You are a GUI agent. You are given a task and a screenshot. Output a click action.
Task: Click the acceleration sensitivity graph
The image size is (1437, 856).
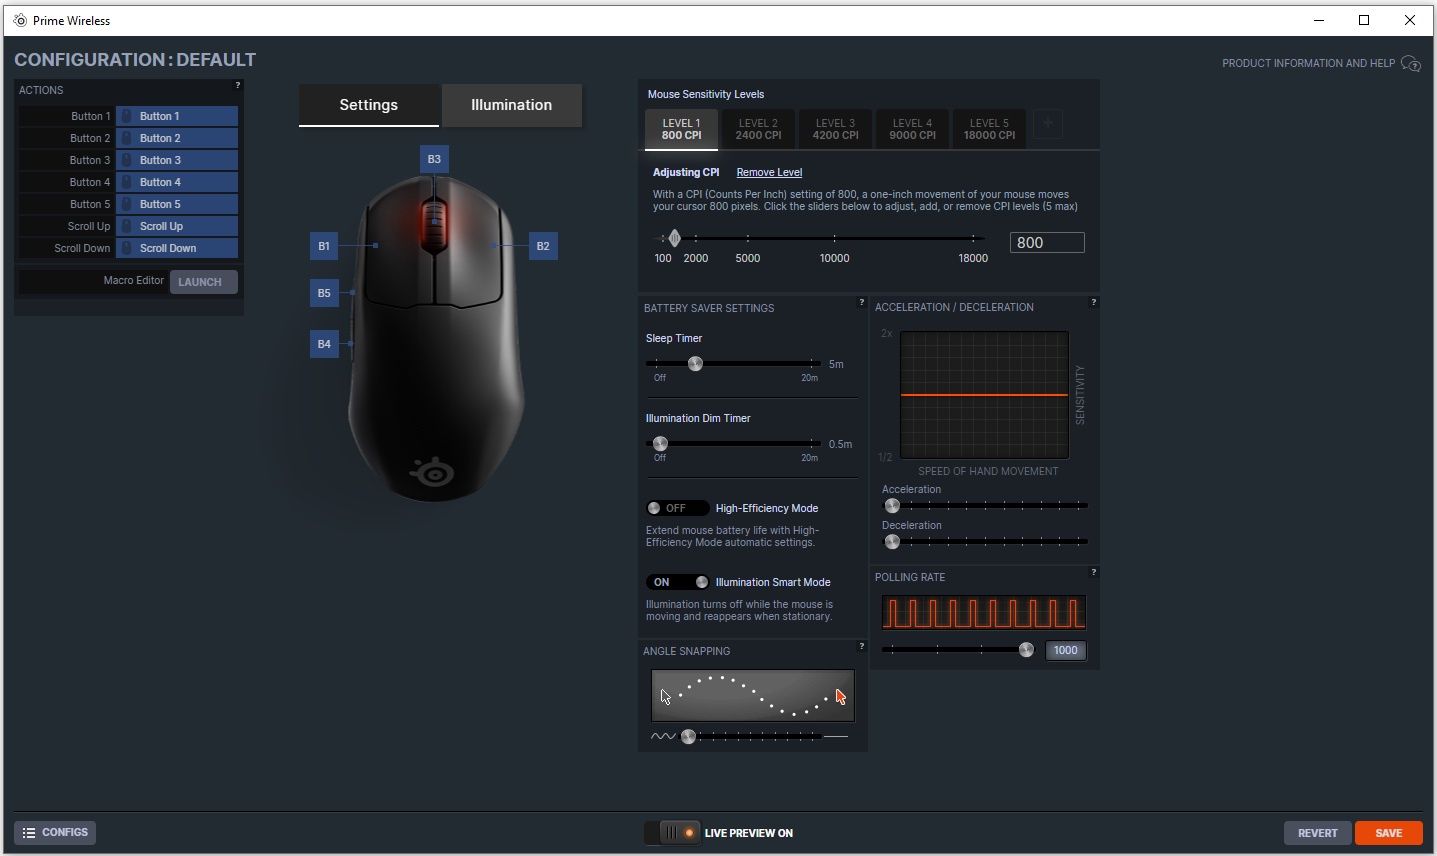(x=984, y=395)
